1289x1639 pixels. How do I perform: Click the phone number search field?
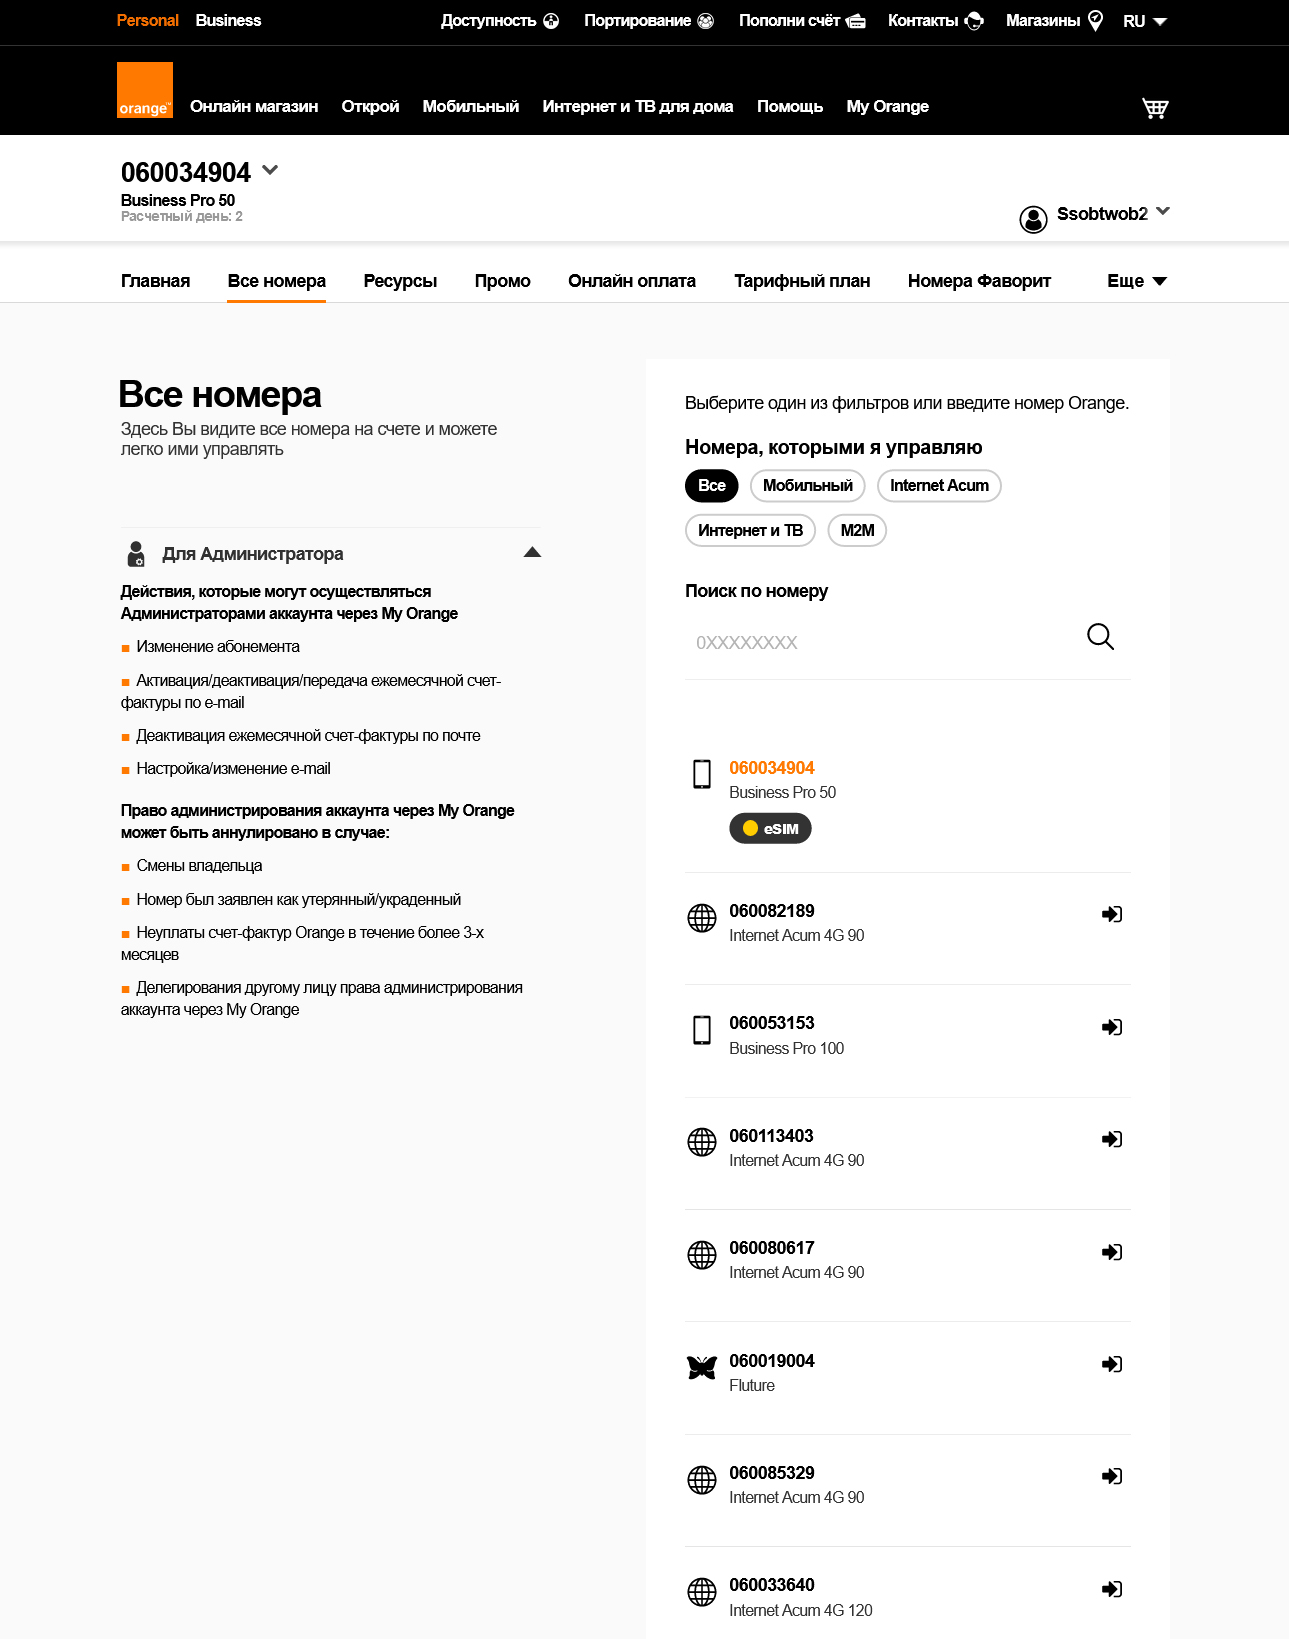(x=880, y=642)
